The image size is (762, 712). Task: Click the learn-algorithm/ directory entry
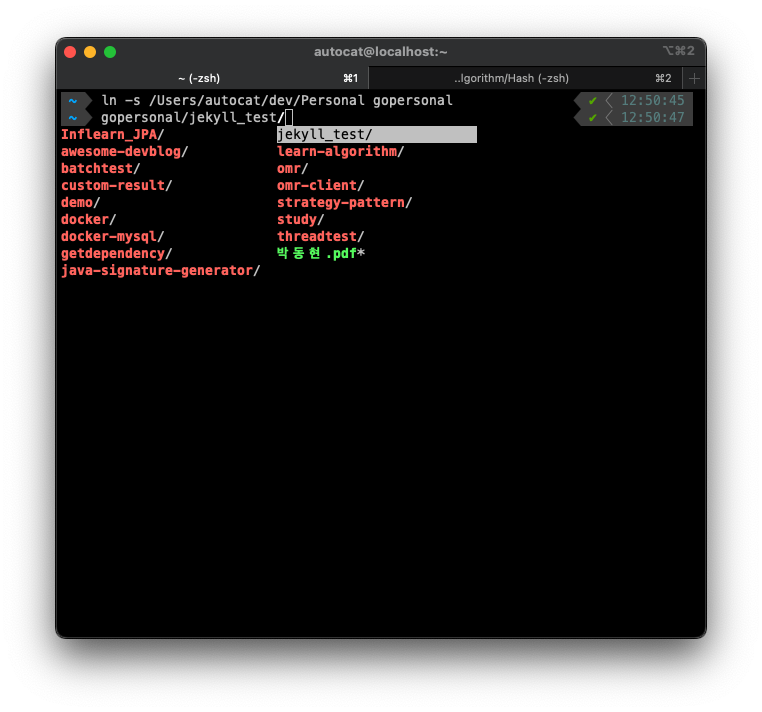click(x=341, y=152)
